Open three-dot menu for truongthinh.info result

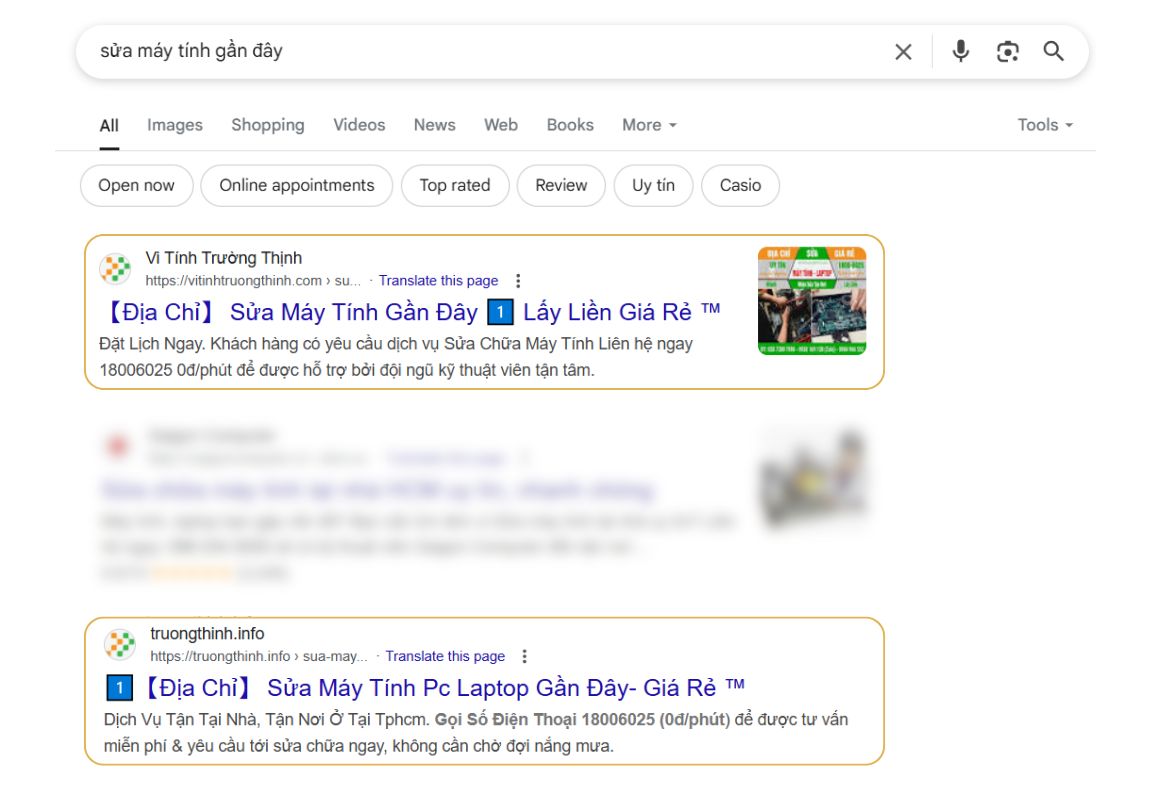coord(524,656)
